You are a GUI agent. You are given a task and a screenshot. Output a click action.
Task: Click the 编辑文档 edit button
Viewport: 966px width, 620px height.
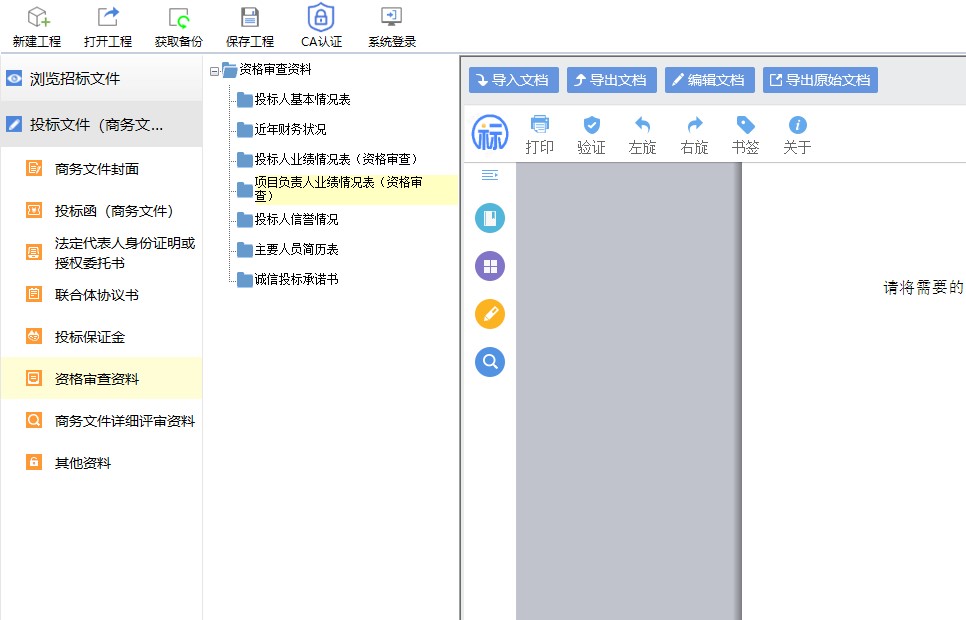point(710,80)
